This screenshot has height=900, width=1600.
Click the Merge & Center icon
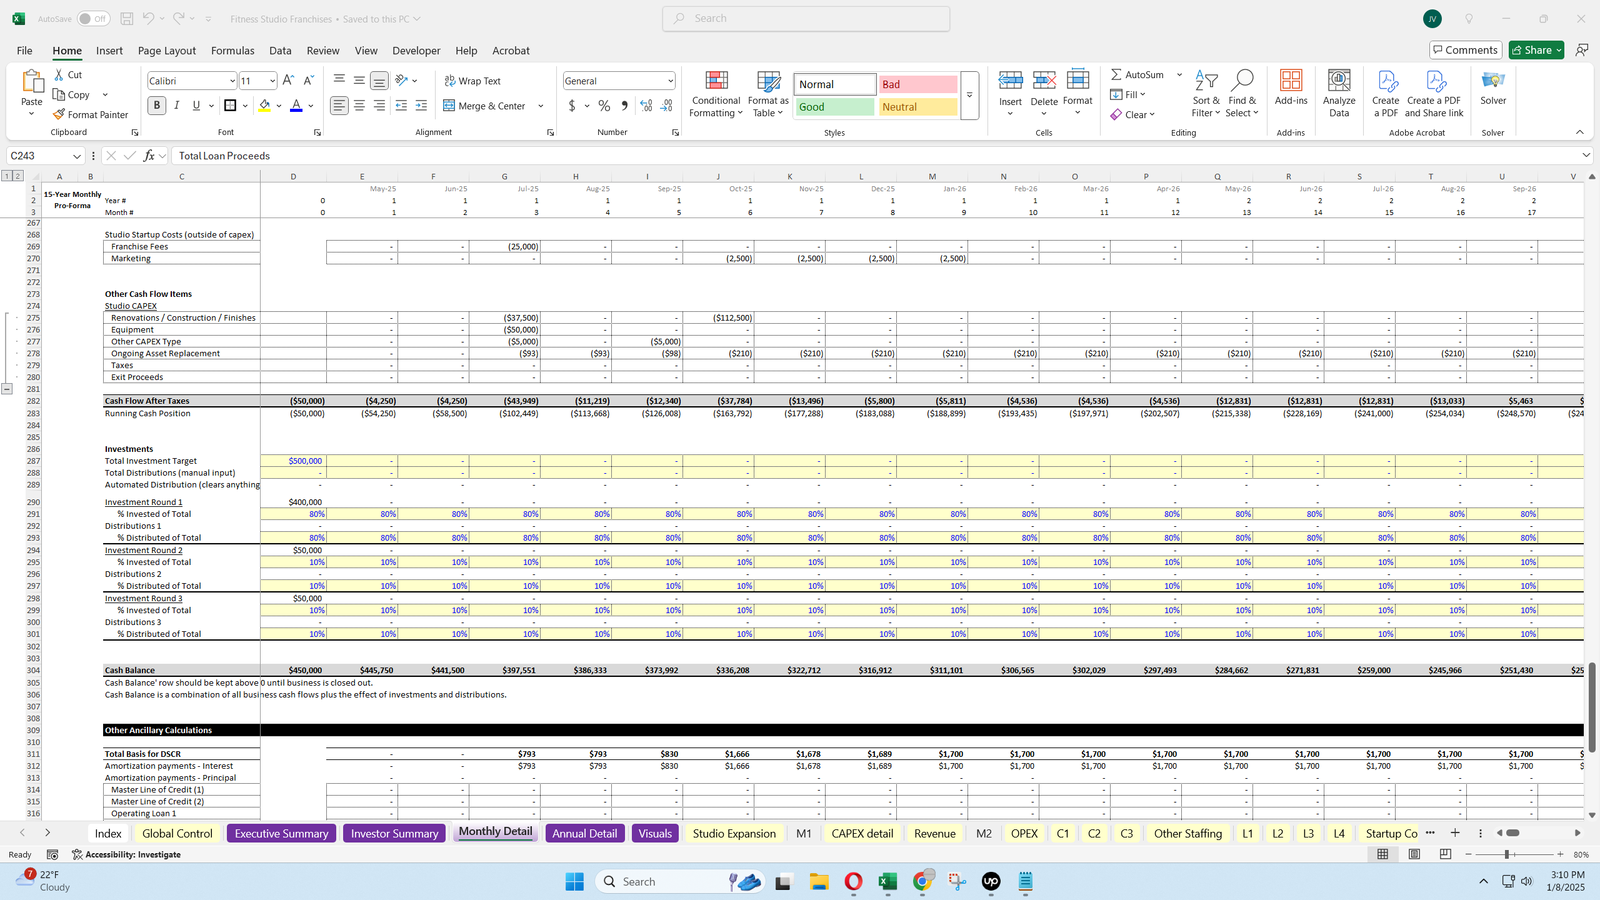450,106
